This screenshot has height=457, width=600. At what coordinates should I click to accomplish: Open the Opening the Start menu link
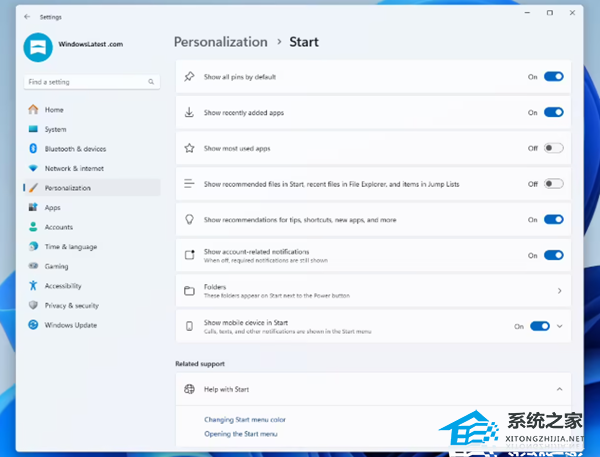tap(241, 434)
